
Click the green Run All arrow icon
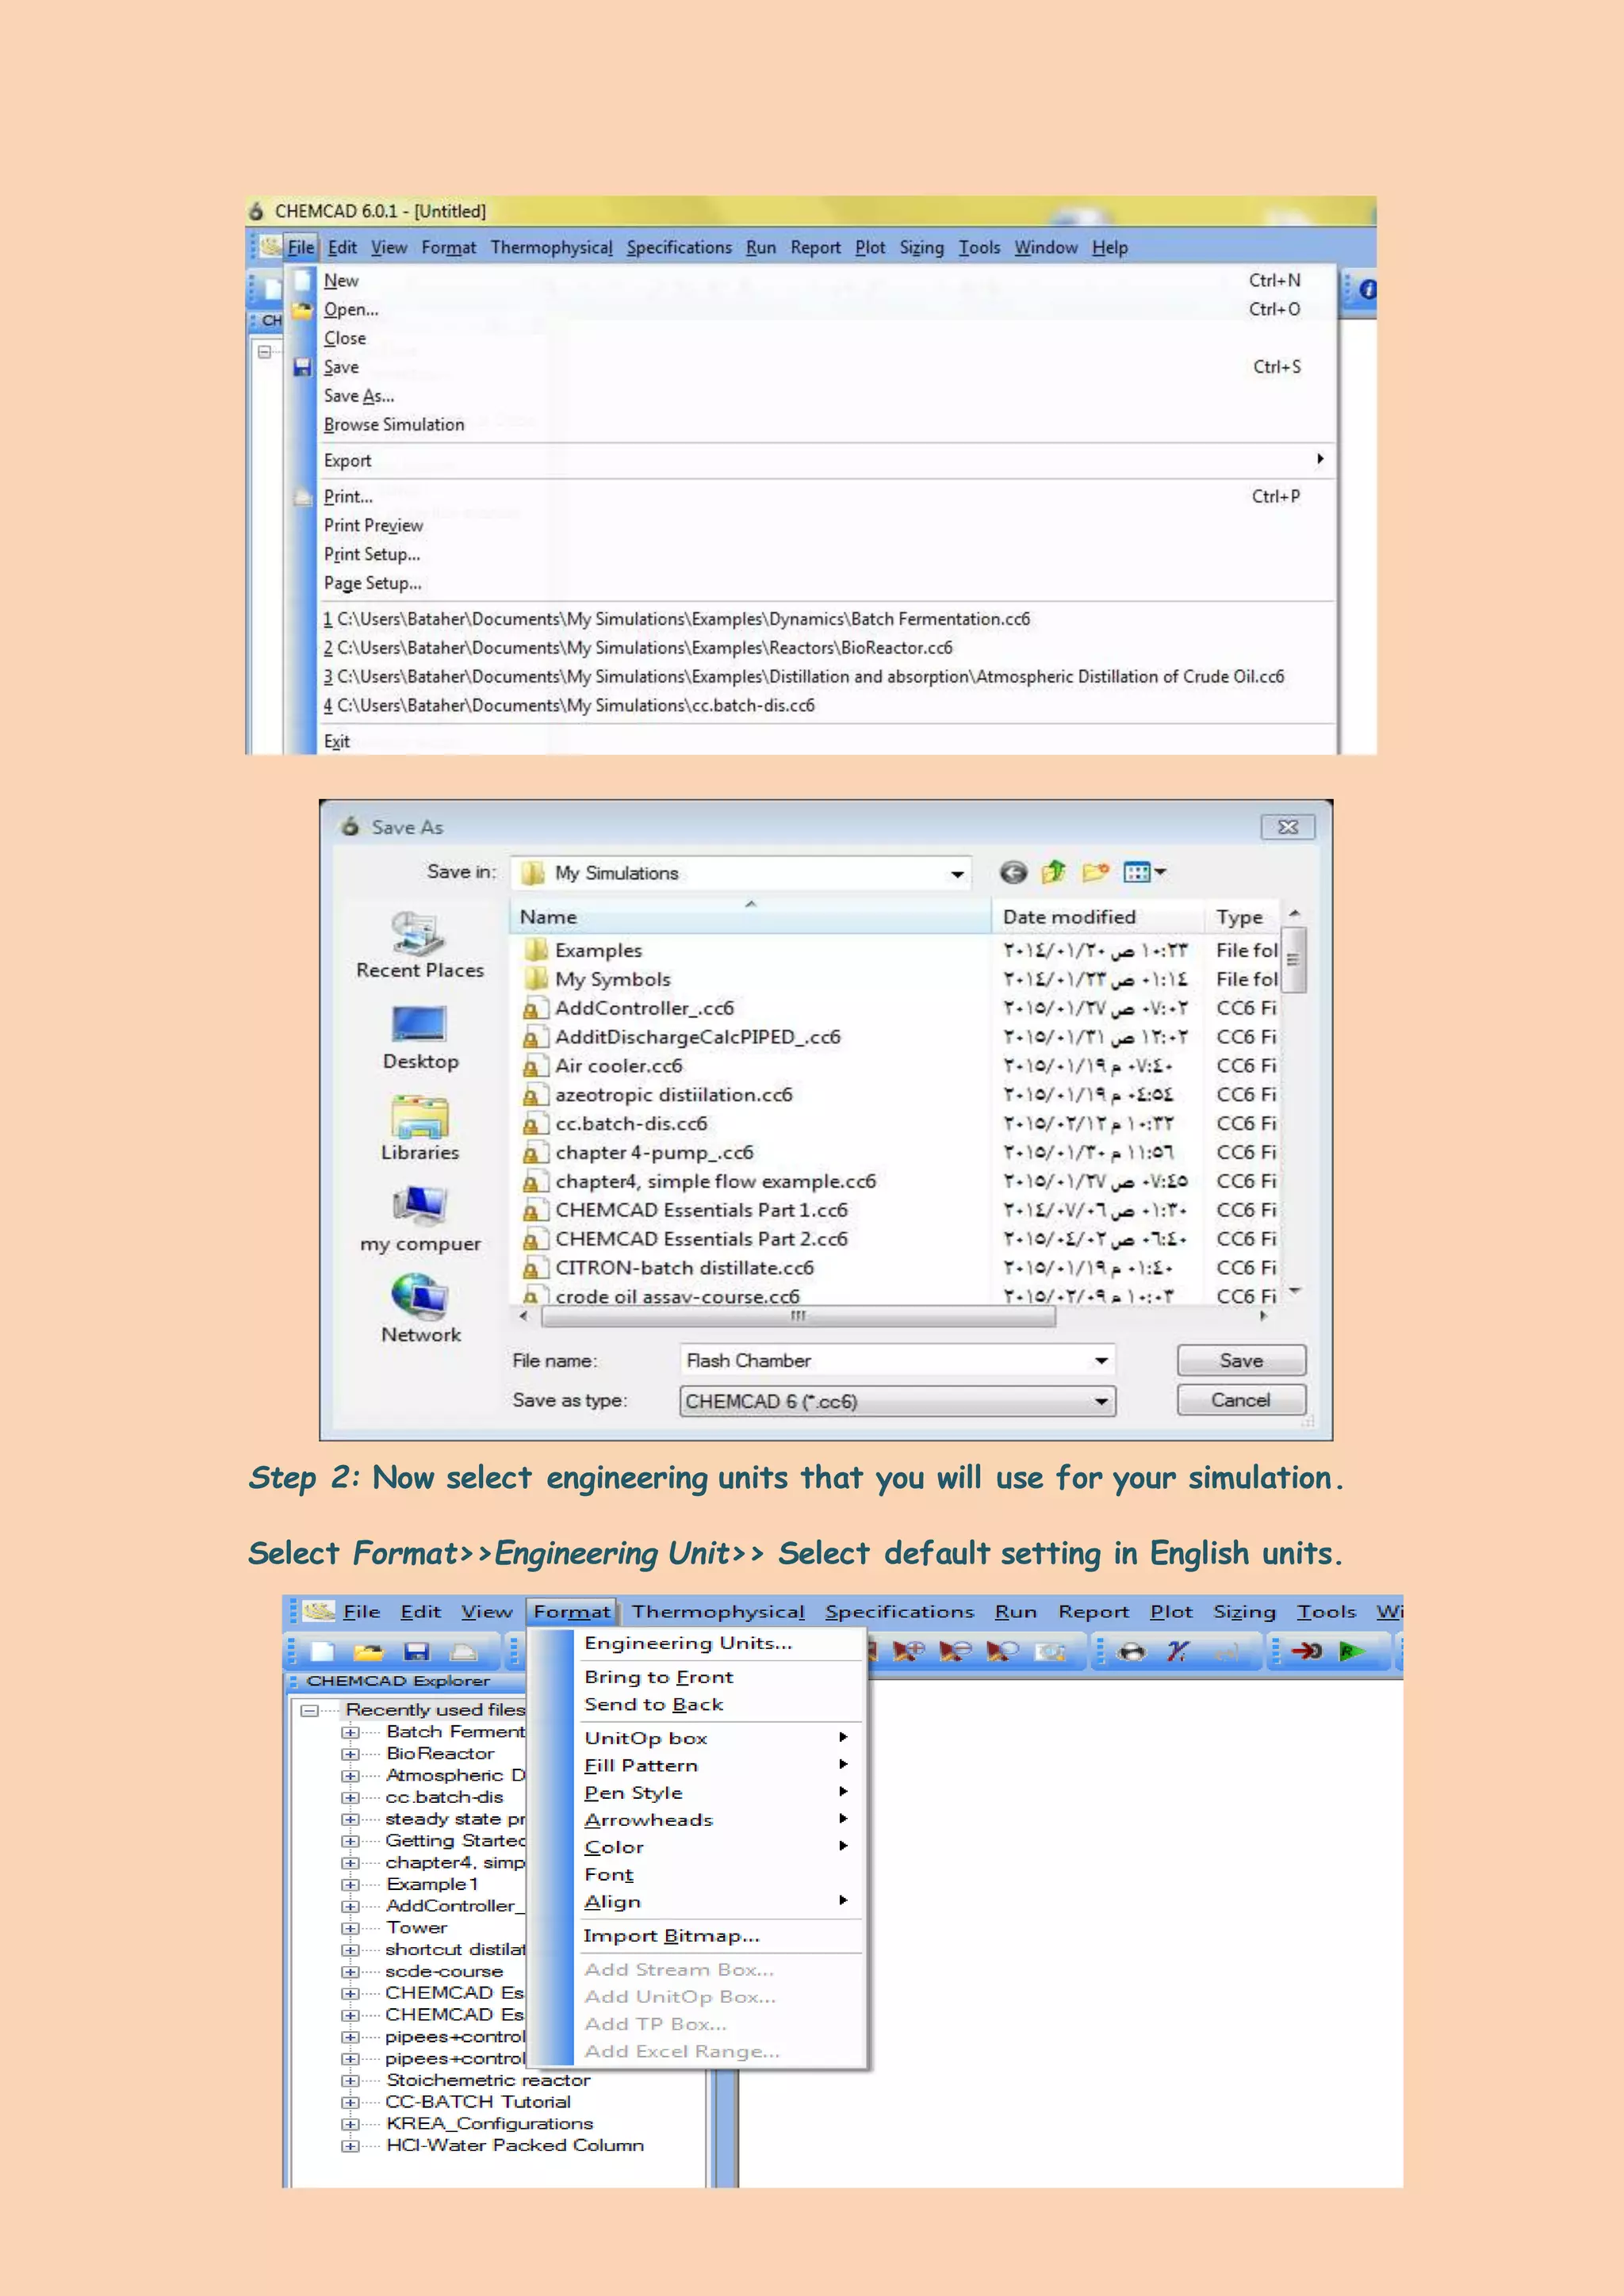tap(1351, 1651)
